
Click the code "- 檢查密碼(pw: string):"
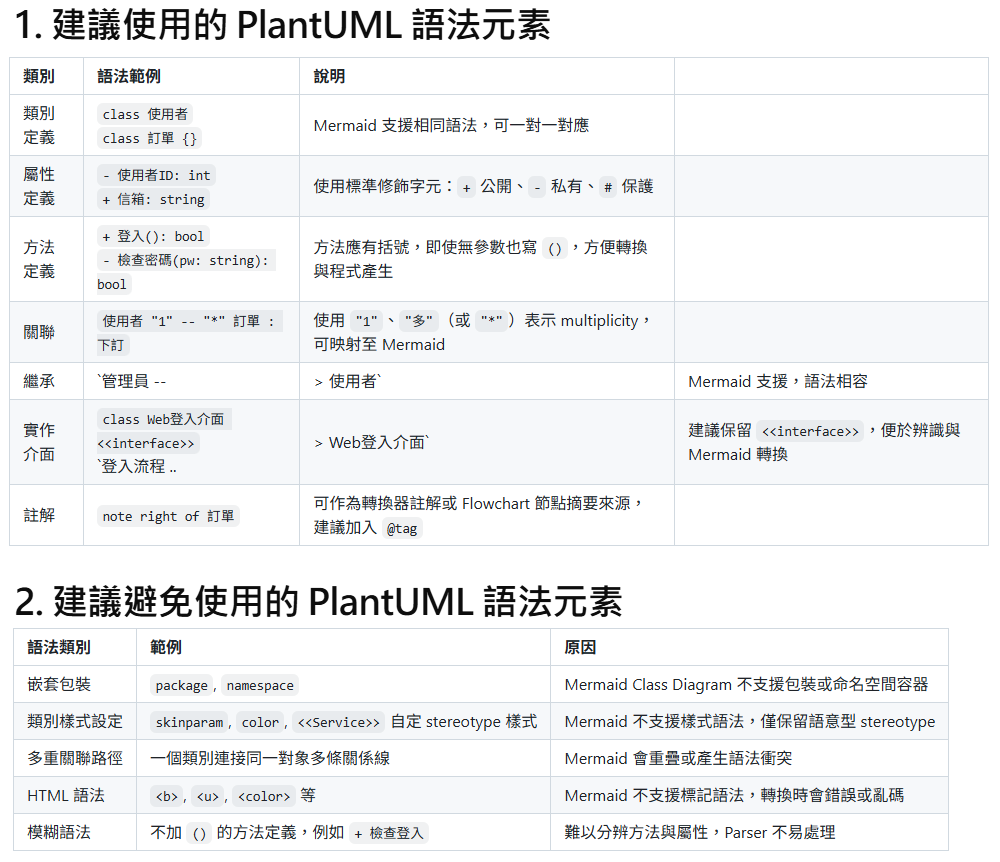[x=186, y=261]
